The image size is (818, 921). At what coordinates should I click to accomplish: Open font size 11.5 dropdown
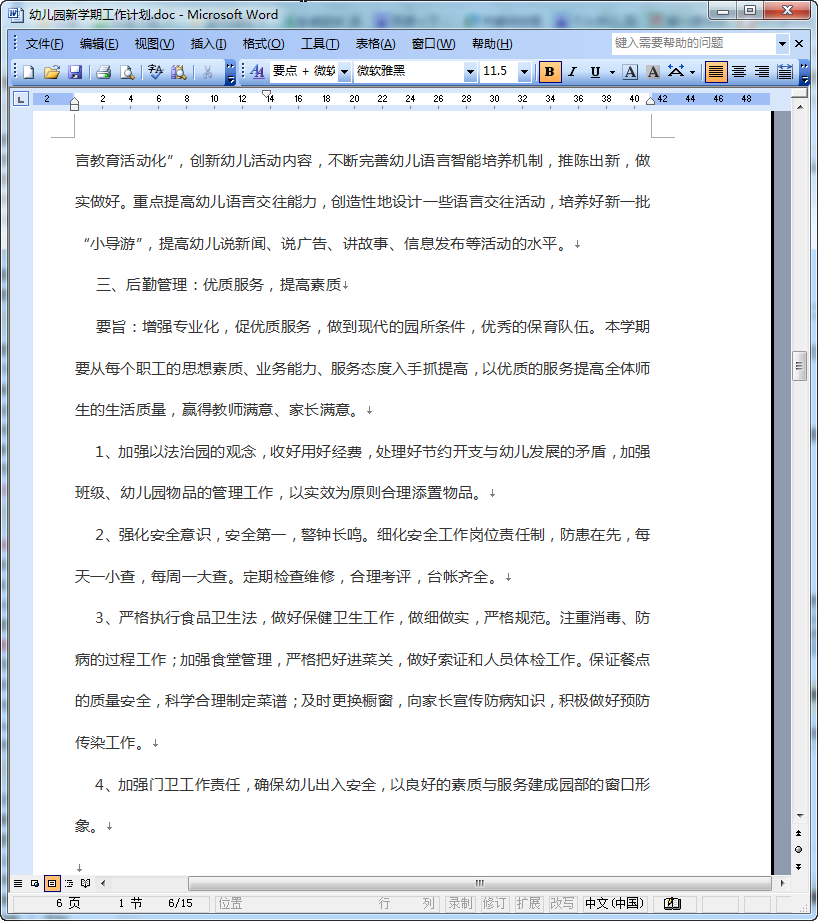click(x=524, y=72)
